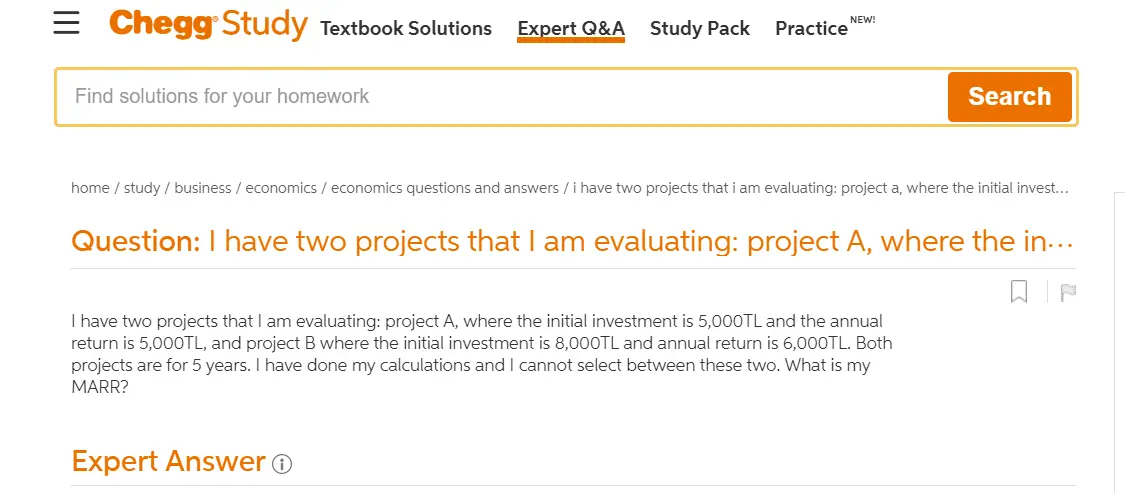Follow the 'study' breadcrumb link

pyautogui.click(x=142, y=188)
